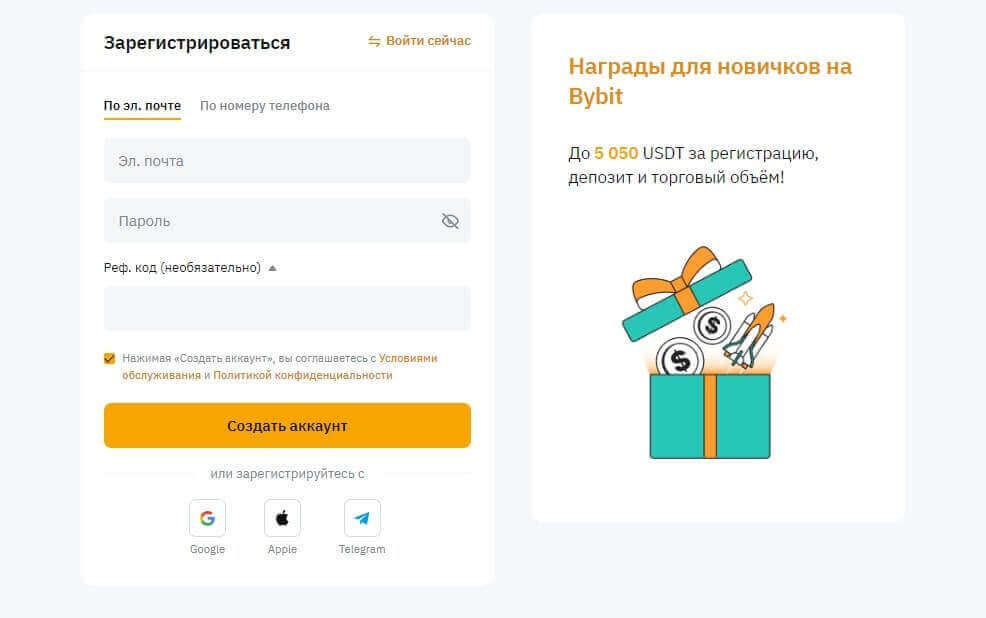Open the Войти сейчас link
This screenshot has width=986, height=618.
pyautogui.click(x=428, y=41)
